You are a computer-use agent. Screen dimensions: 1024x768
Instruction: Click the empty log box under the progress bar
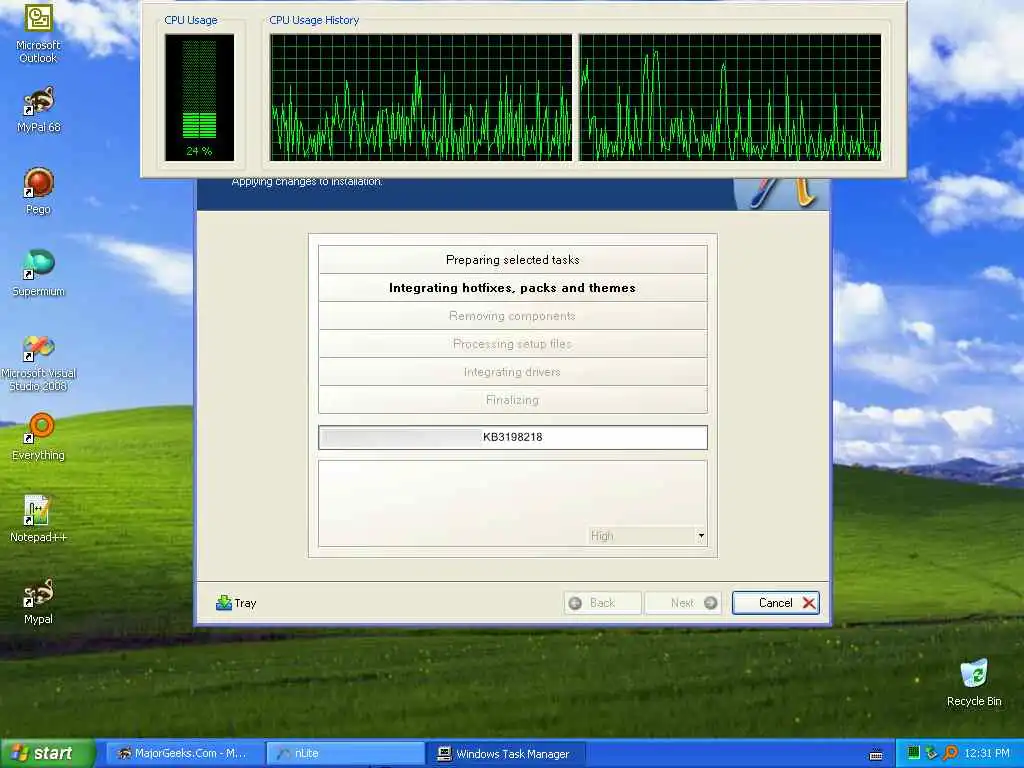(x=513, y=503)
